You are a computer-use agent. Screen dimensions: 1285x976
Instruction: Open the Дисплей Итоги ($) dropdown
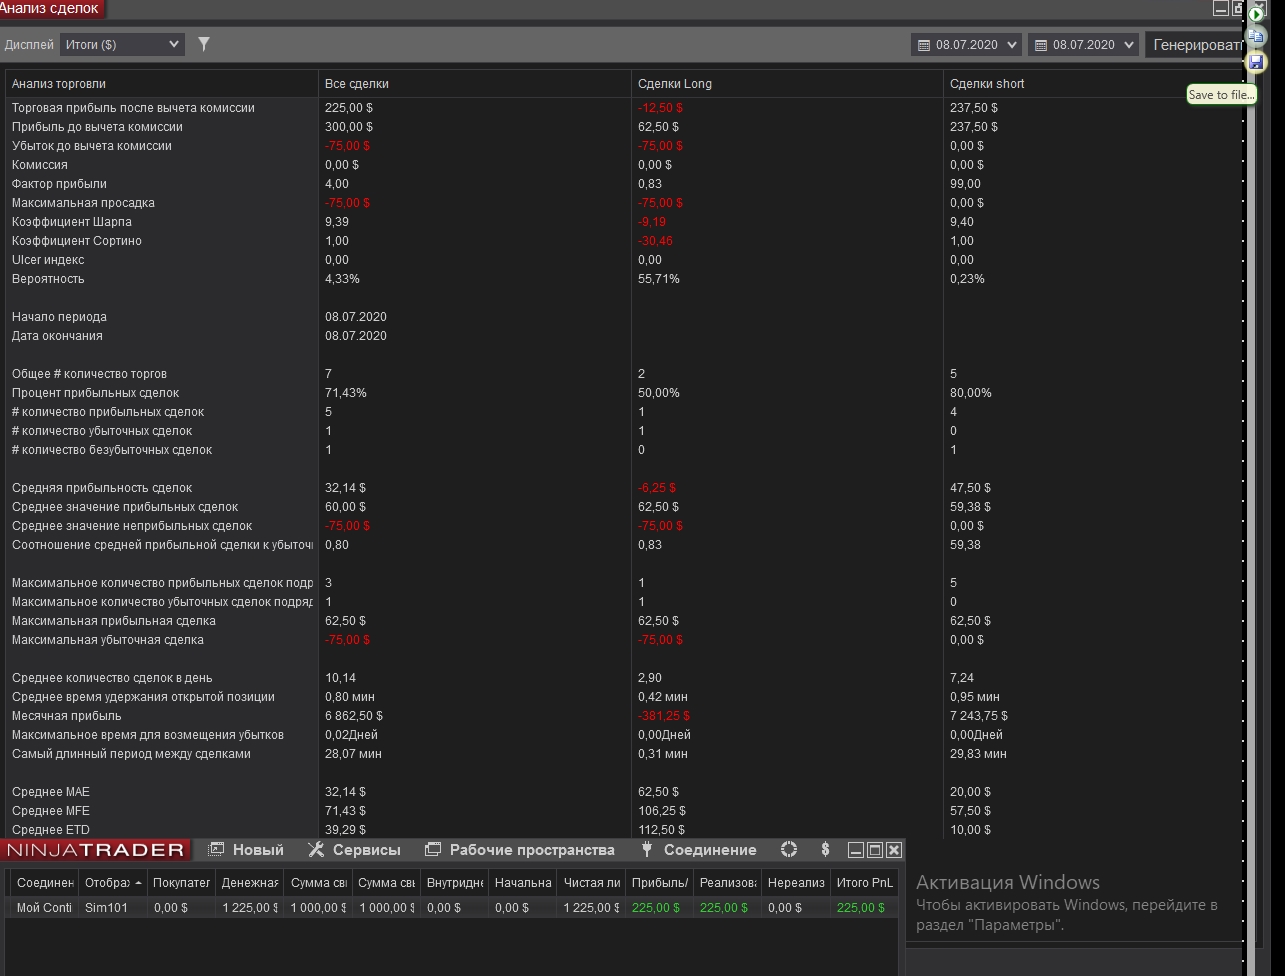(x=122, y=44)
